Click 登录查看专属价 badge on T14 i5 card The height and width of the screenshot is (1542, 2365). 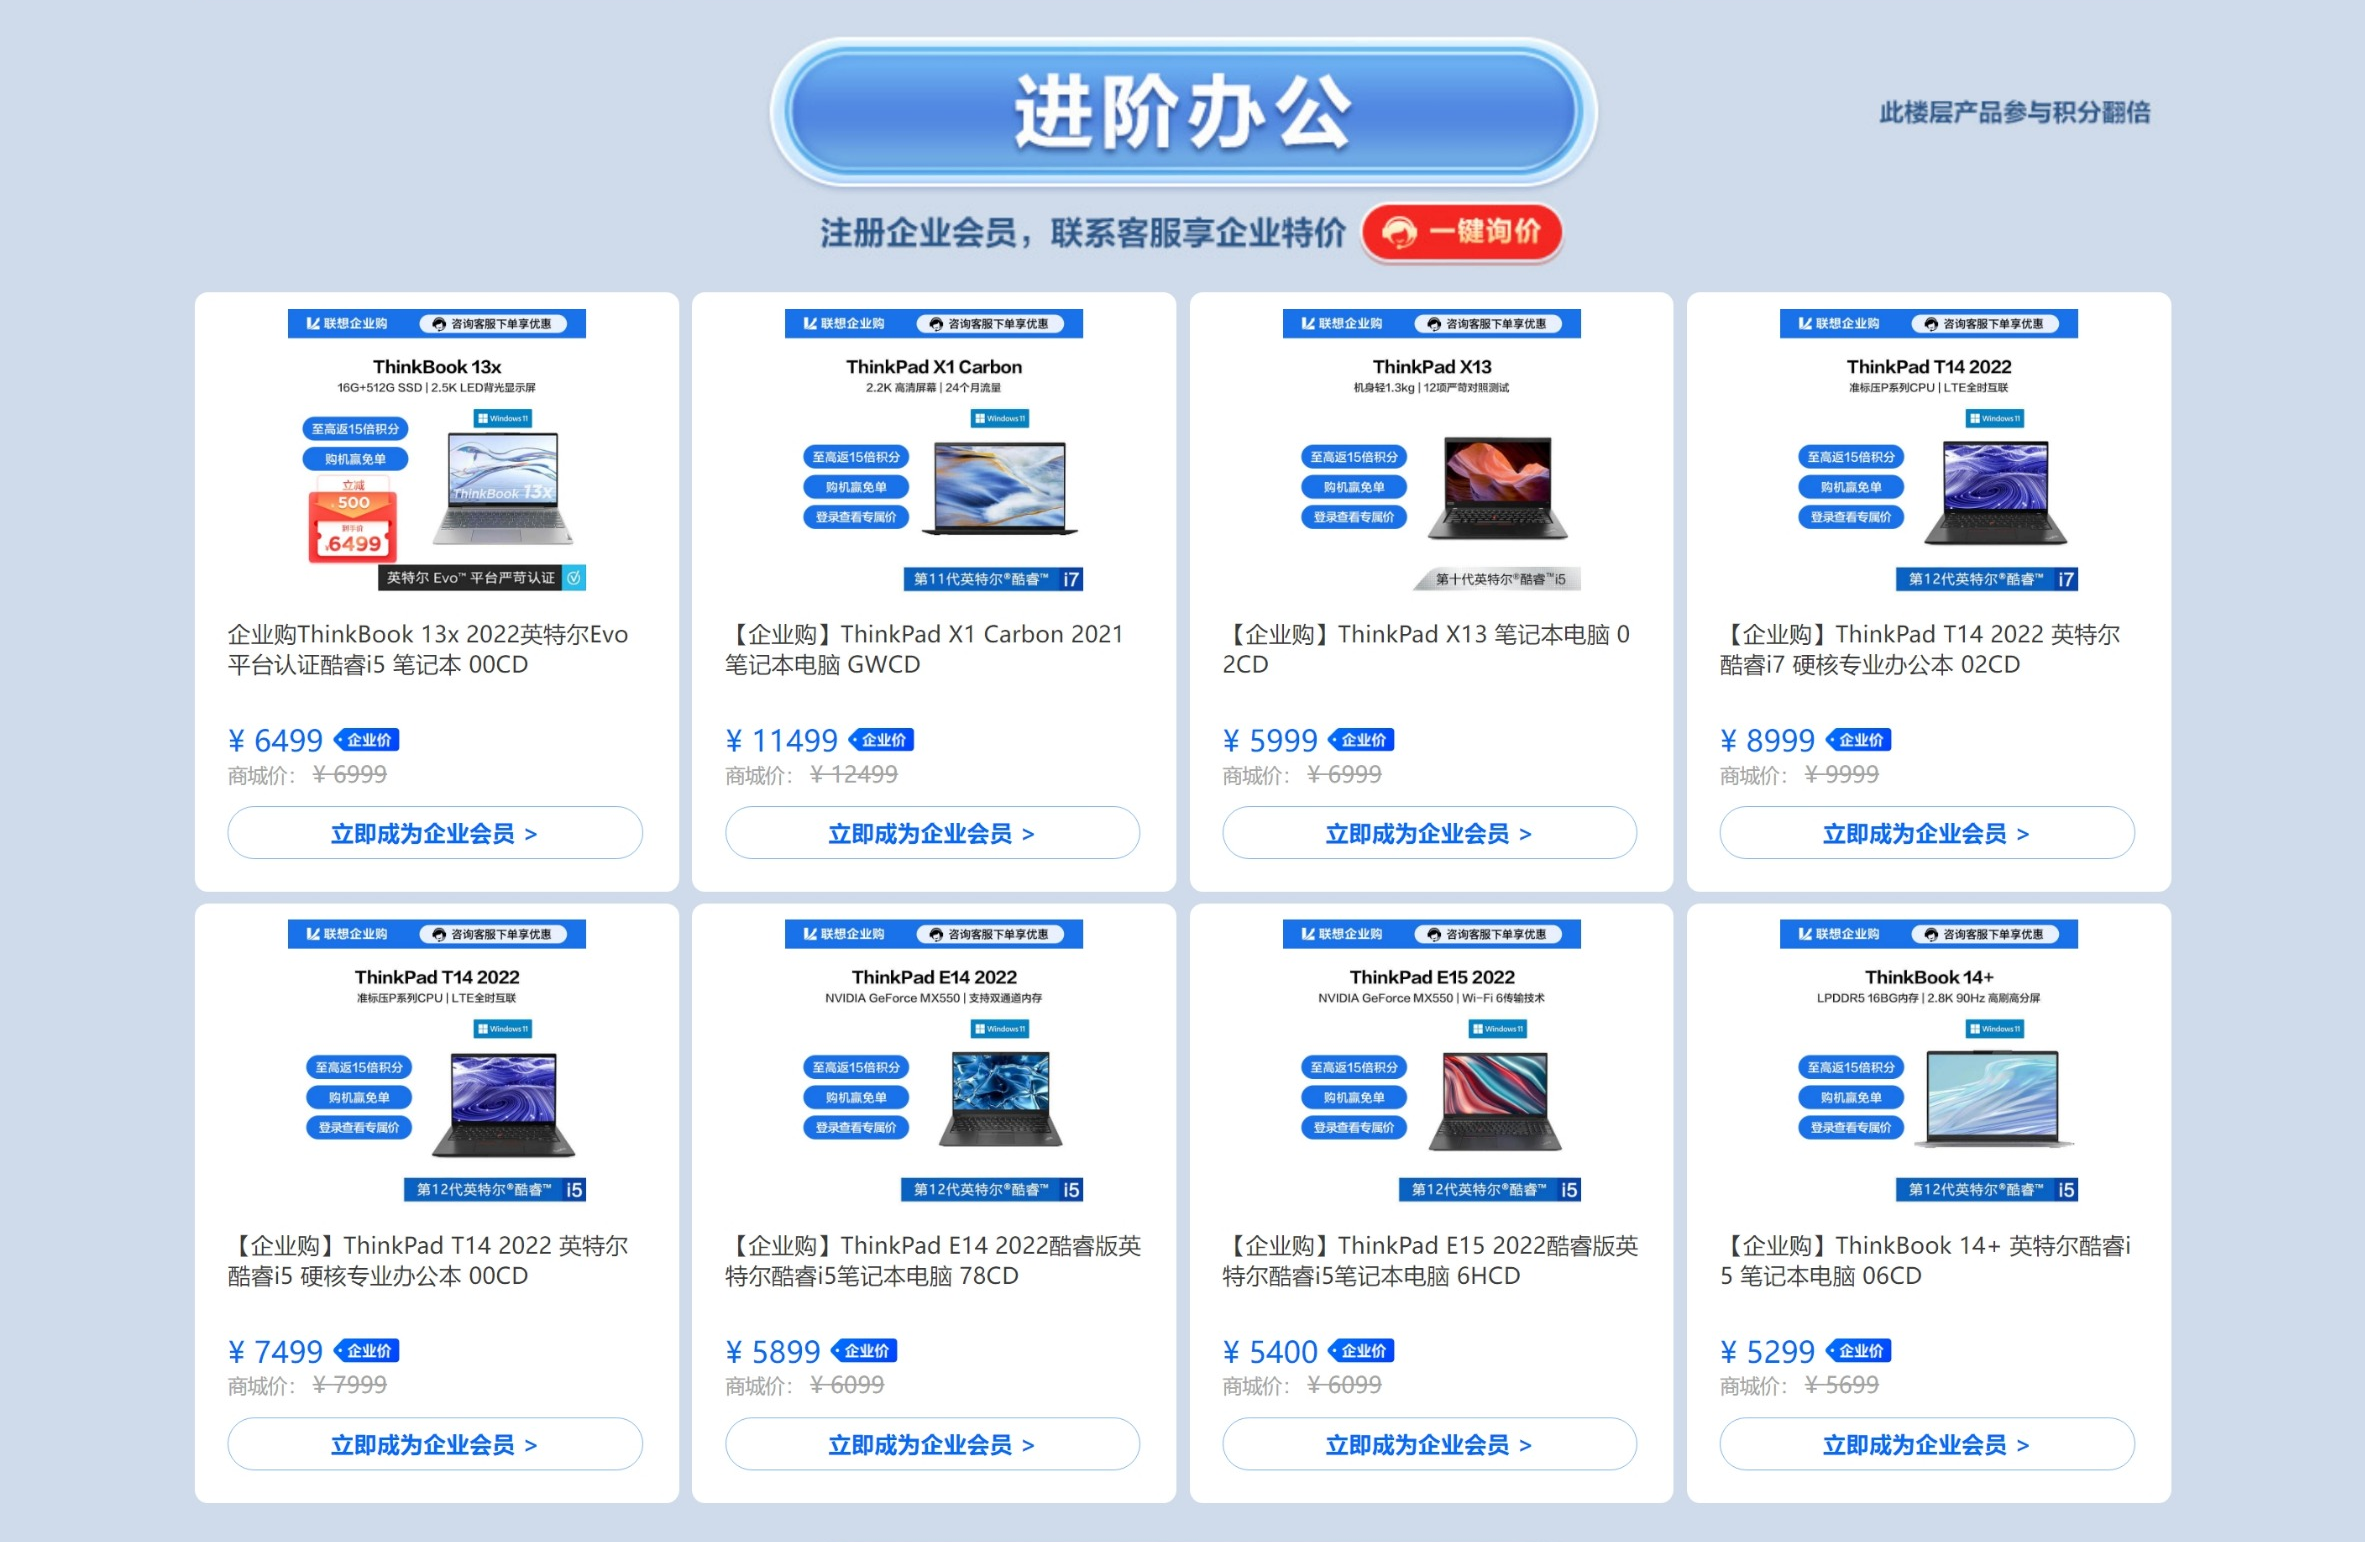[x=359, y=1128]
